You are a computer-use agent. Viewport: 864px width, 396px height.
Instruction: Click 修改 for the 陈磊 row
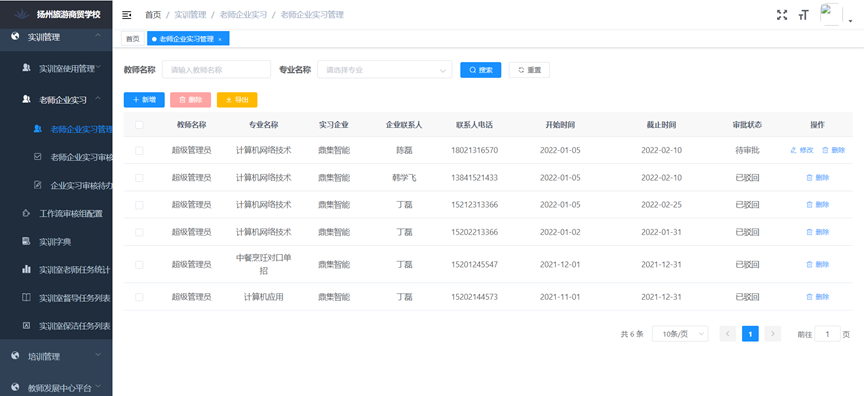802,150
